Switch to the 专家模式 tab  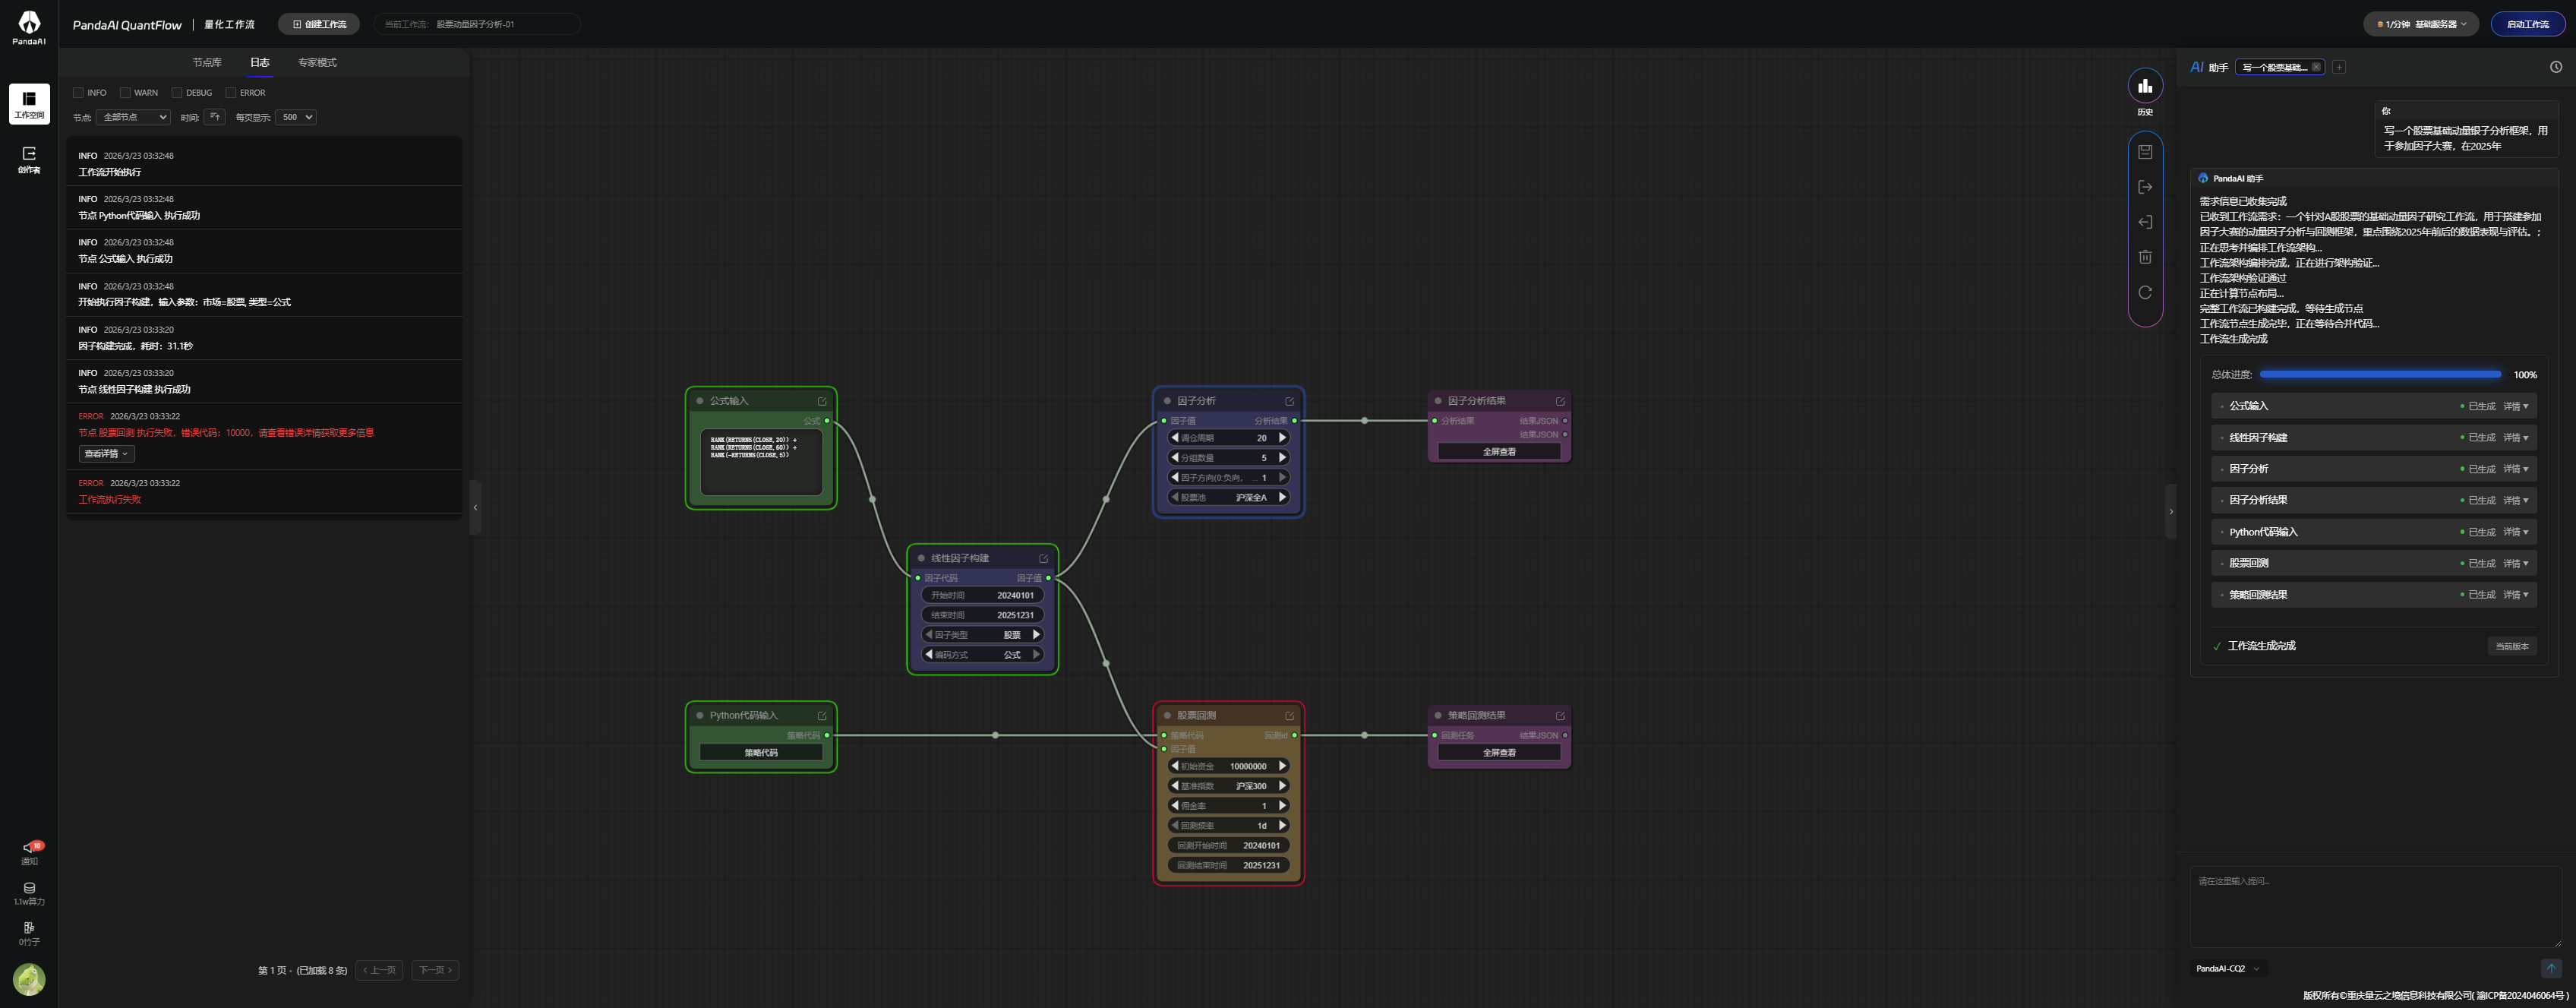click(317, 63)
